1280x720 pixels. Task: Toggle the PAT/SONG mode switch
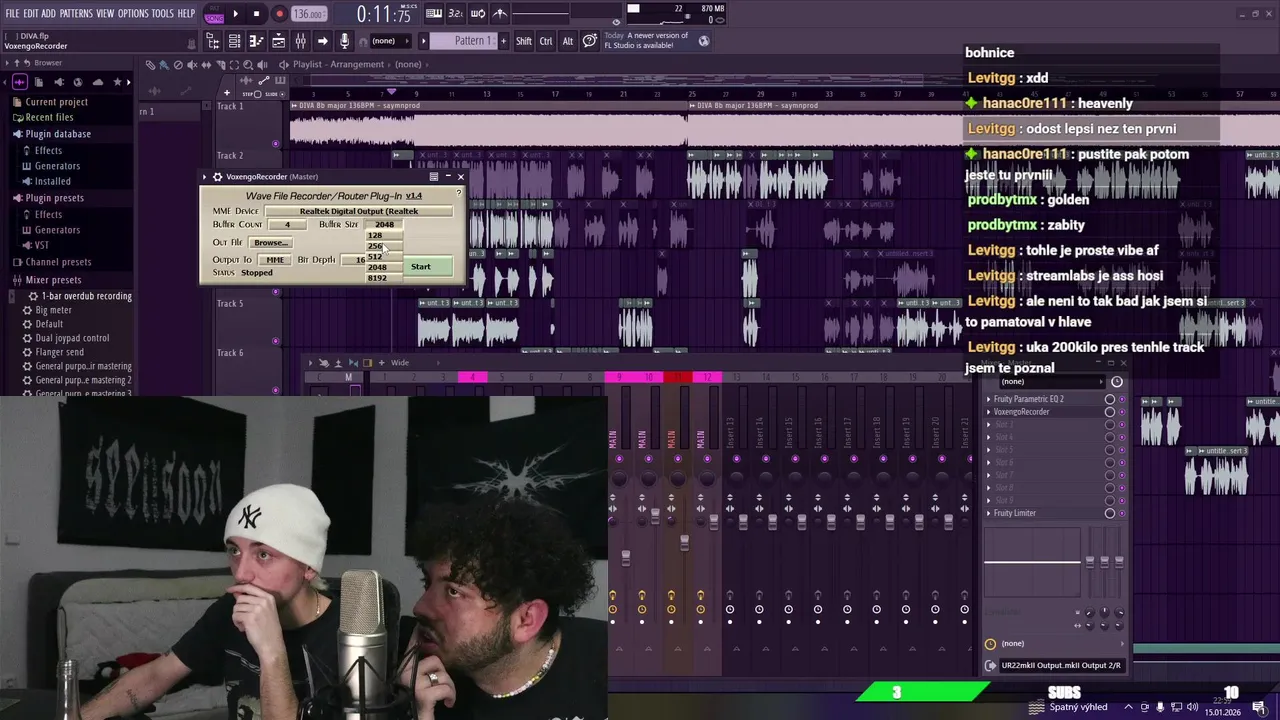pos(214,14)
